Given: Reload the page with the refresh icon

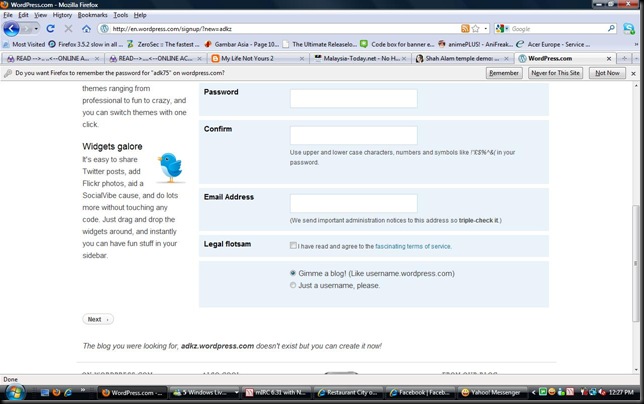Looking at the screenshot, I should 51,29.
